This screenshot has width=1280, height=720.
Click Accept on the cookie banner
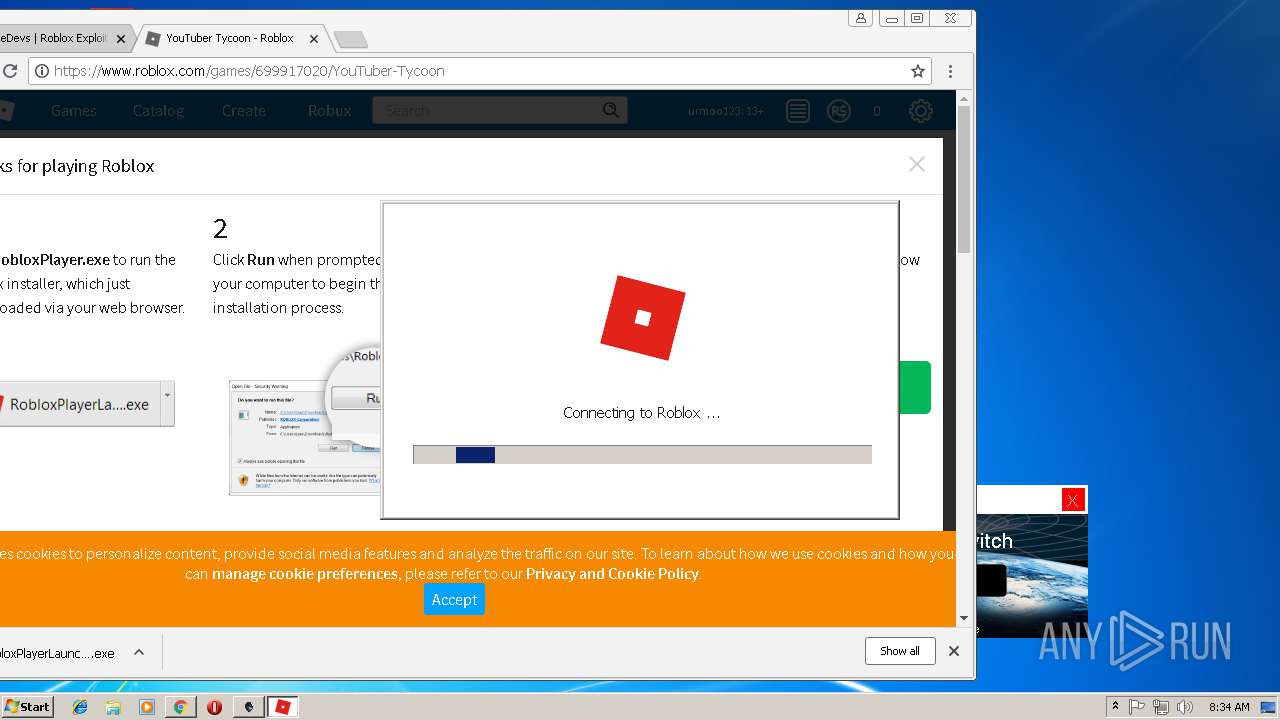[x=454, y=599]
